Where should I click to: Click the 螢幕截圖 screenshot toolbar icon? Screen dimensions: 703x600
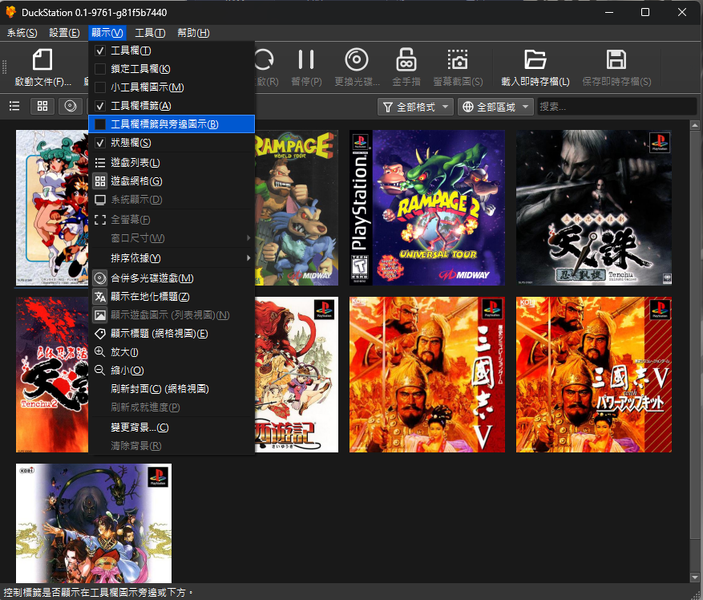point(458,60)
